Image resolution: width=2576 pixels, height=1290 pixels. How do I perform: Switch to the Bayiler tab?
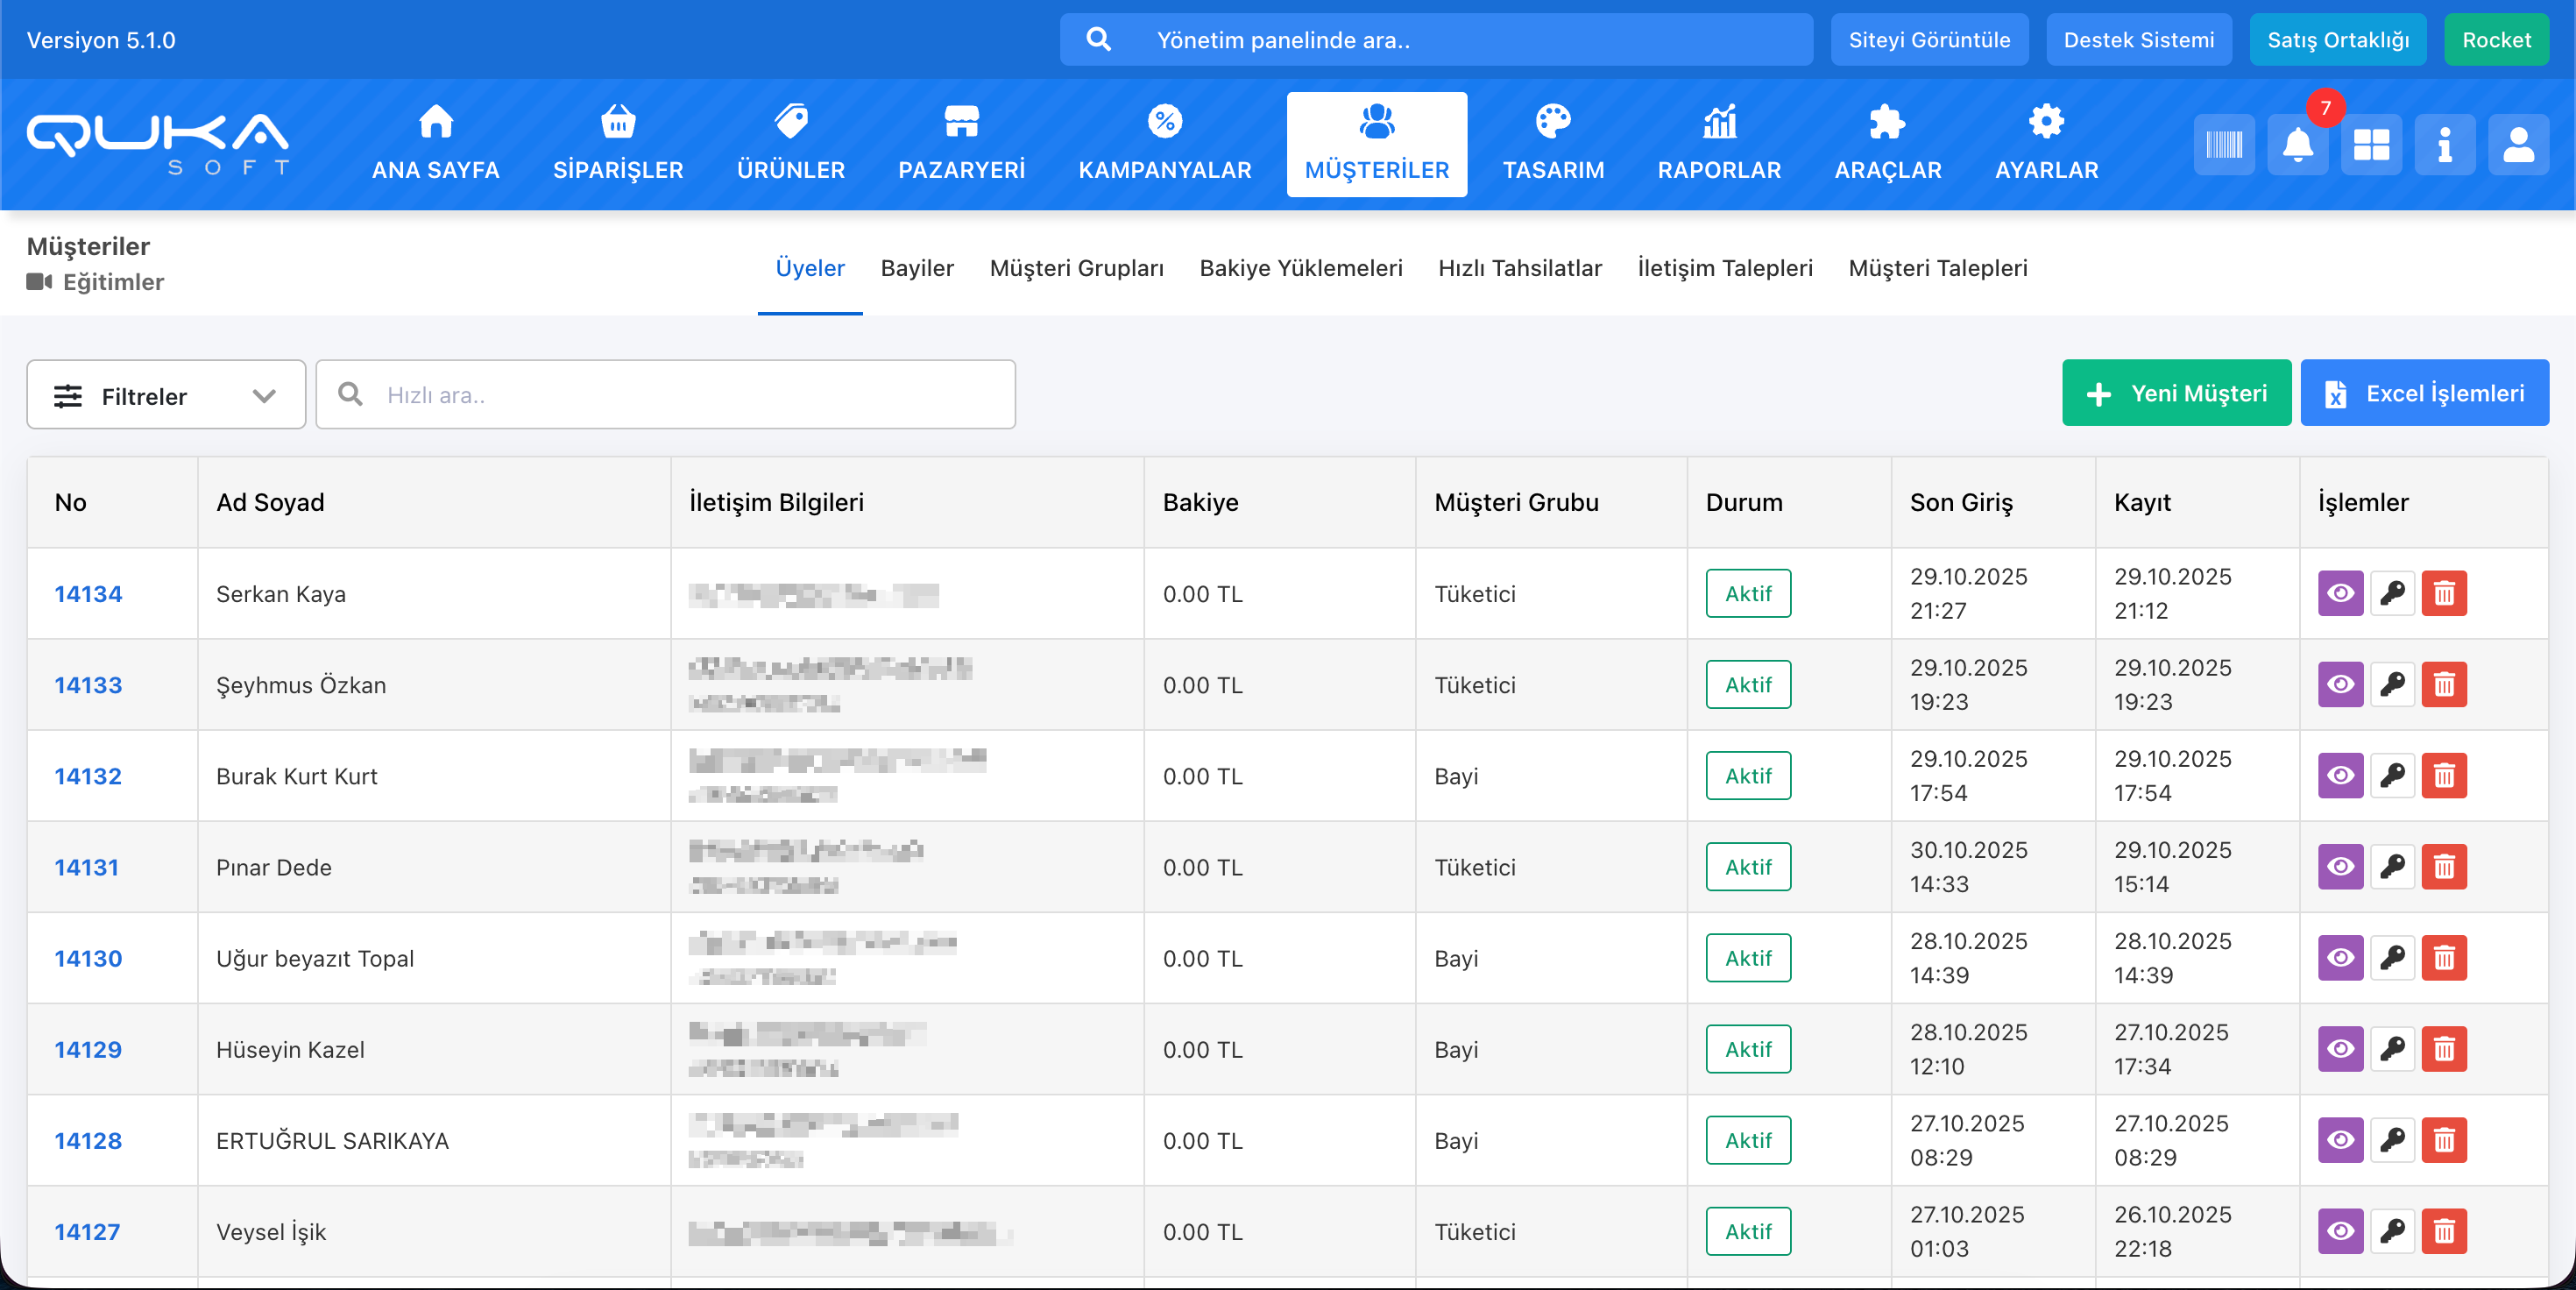[917, 268]
